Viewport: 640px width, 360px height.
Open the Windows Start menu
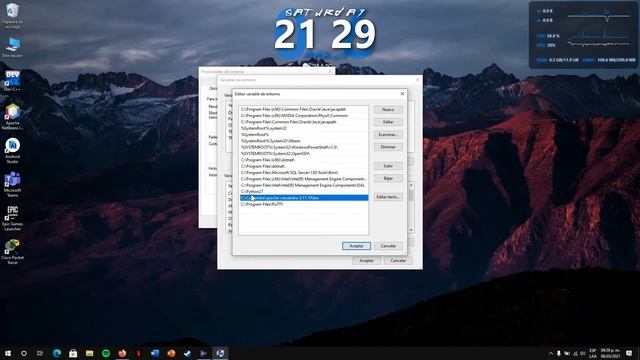click(x=8, y=353)
